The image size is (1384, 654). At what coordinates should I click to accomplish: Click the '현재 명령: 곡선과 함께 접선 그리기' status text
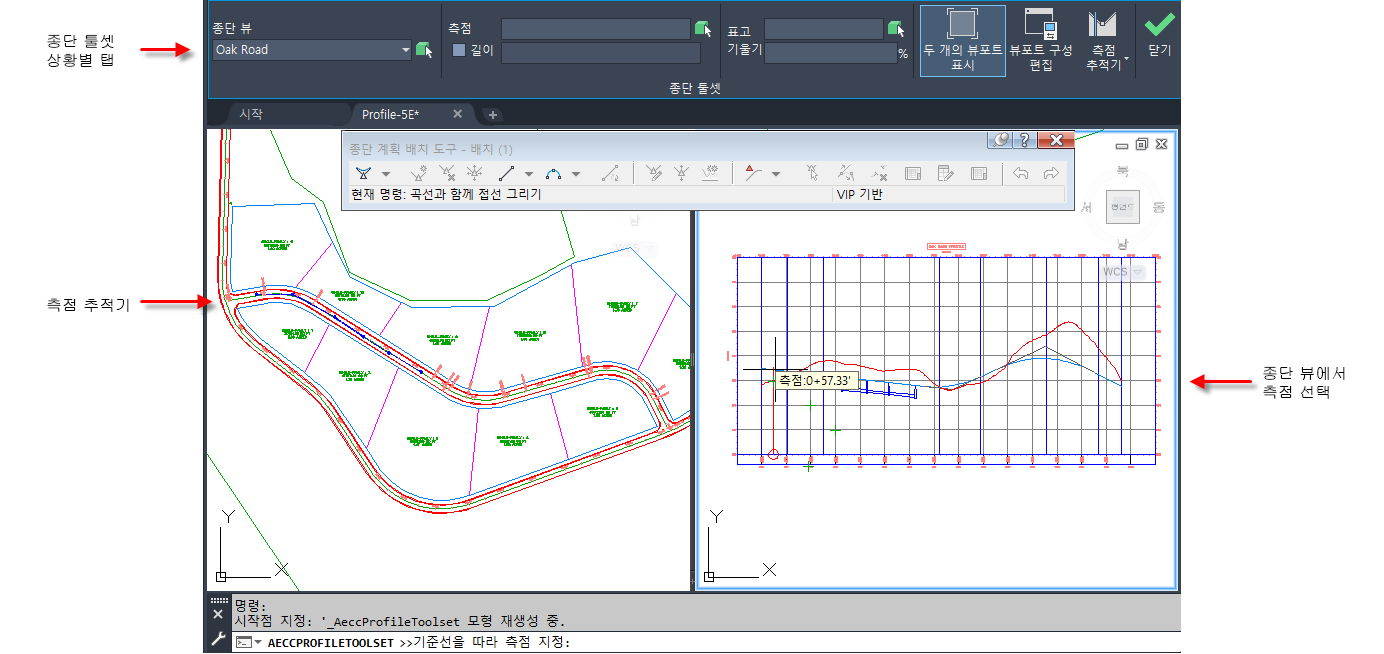coord(445,195)
